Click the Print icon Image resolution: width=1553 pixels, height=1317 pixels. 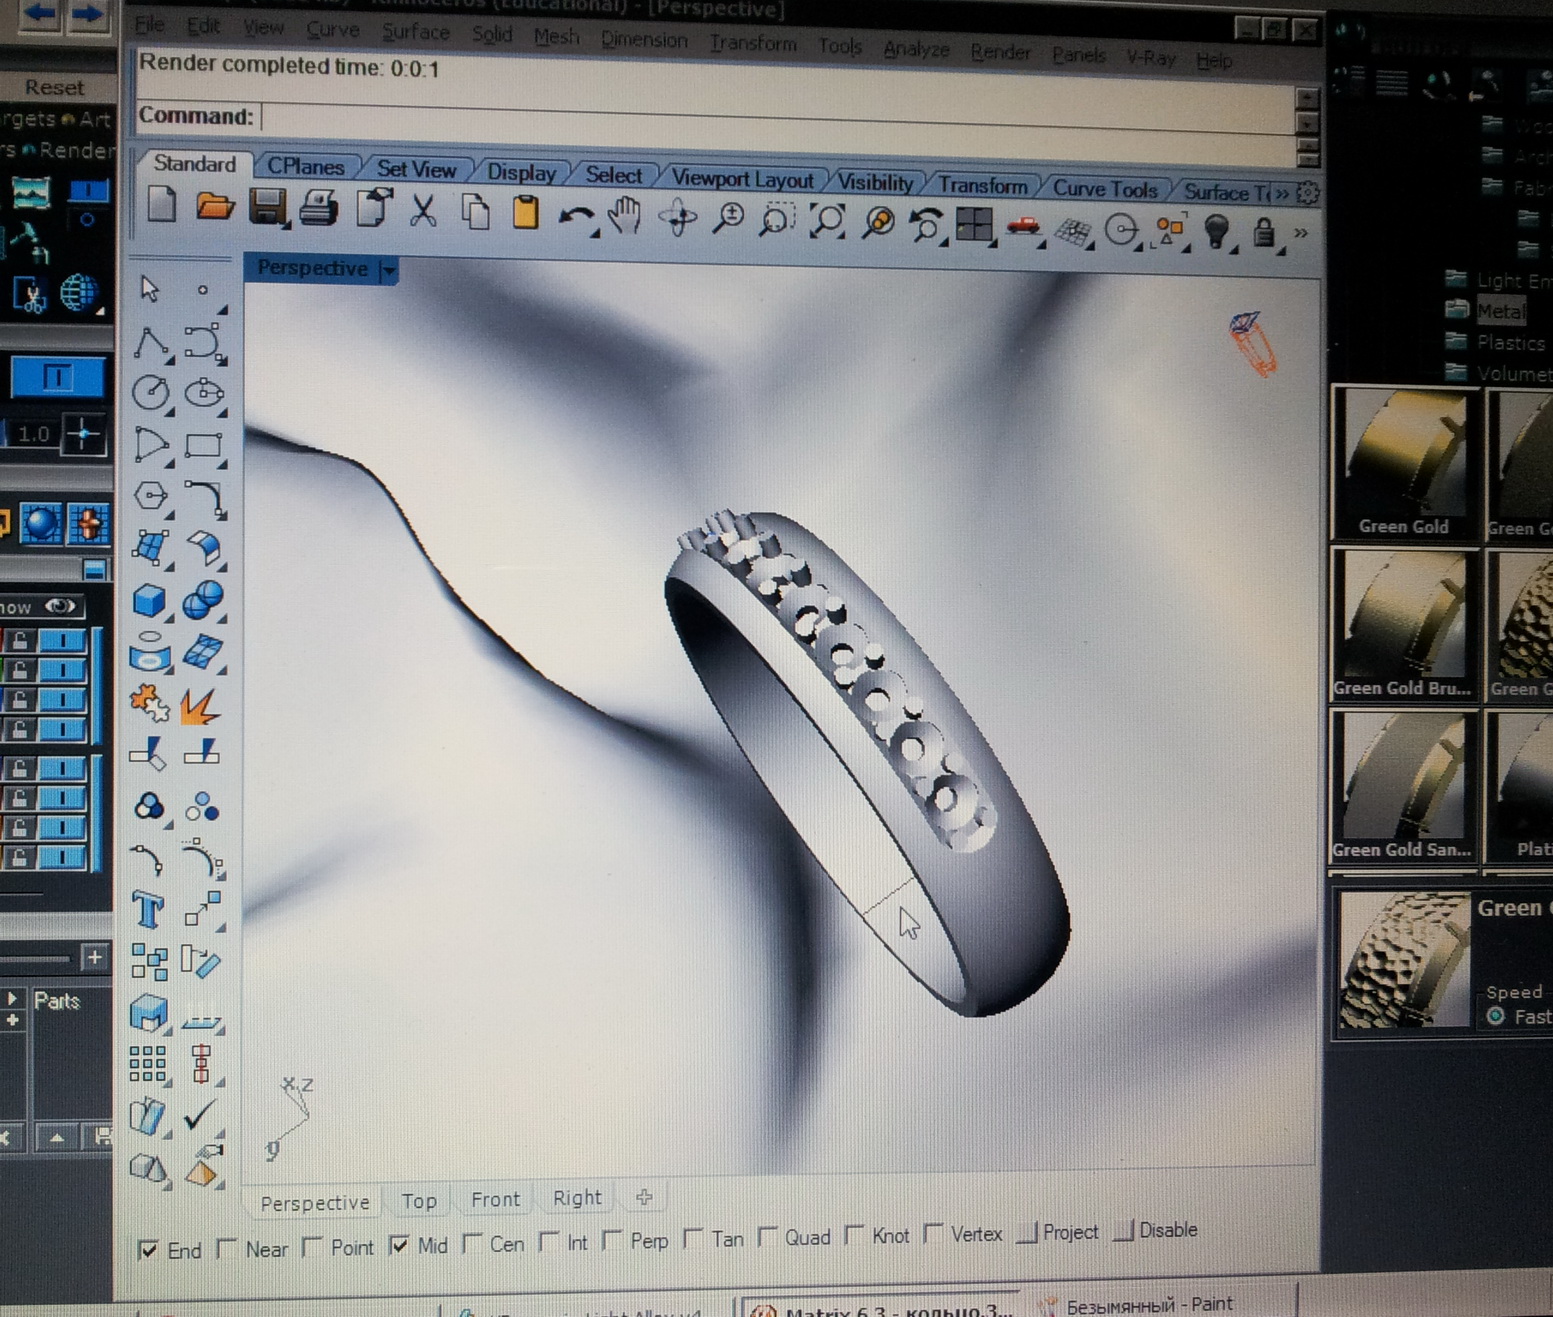pos(319,208)
